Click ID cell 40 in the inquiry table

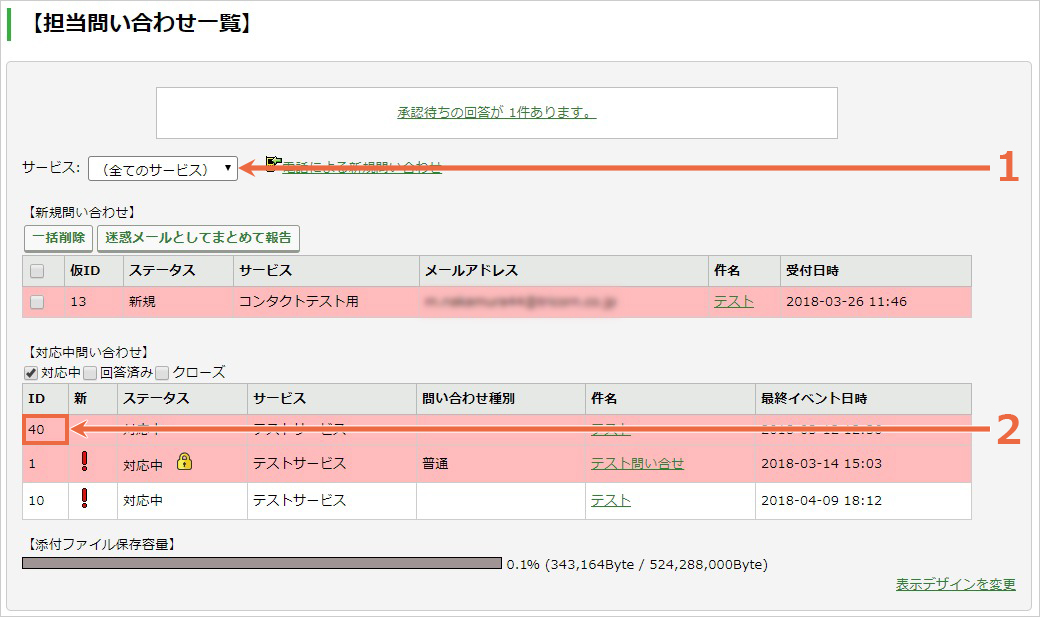[45, 429]
